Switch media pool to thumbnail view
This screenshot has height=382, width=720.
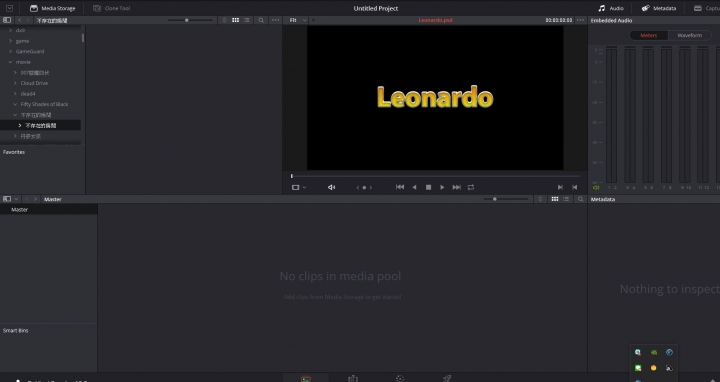(555, 199)
